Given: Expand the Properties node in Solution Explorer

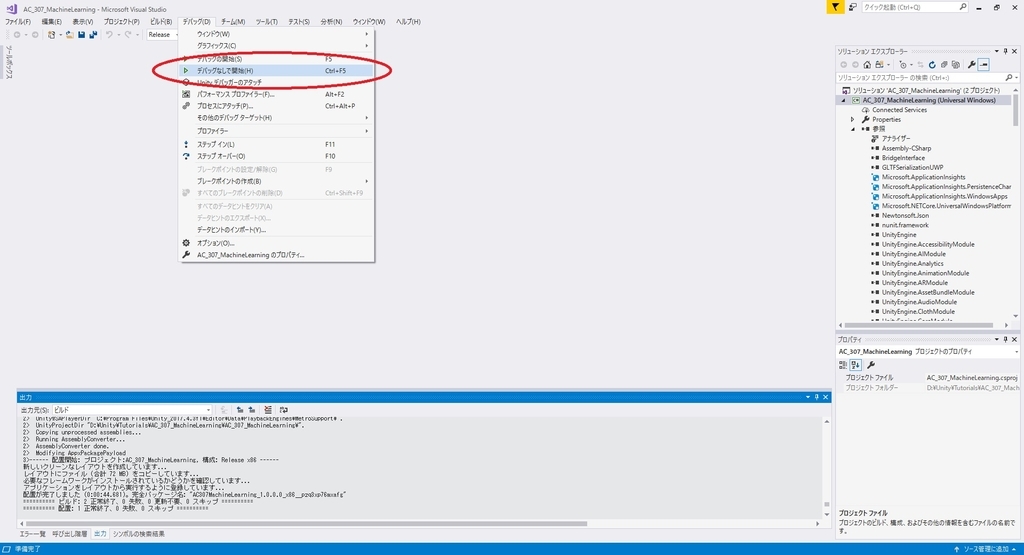Looking at the screenshot, I should tap(852, 119).
